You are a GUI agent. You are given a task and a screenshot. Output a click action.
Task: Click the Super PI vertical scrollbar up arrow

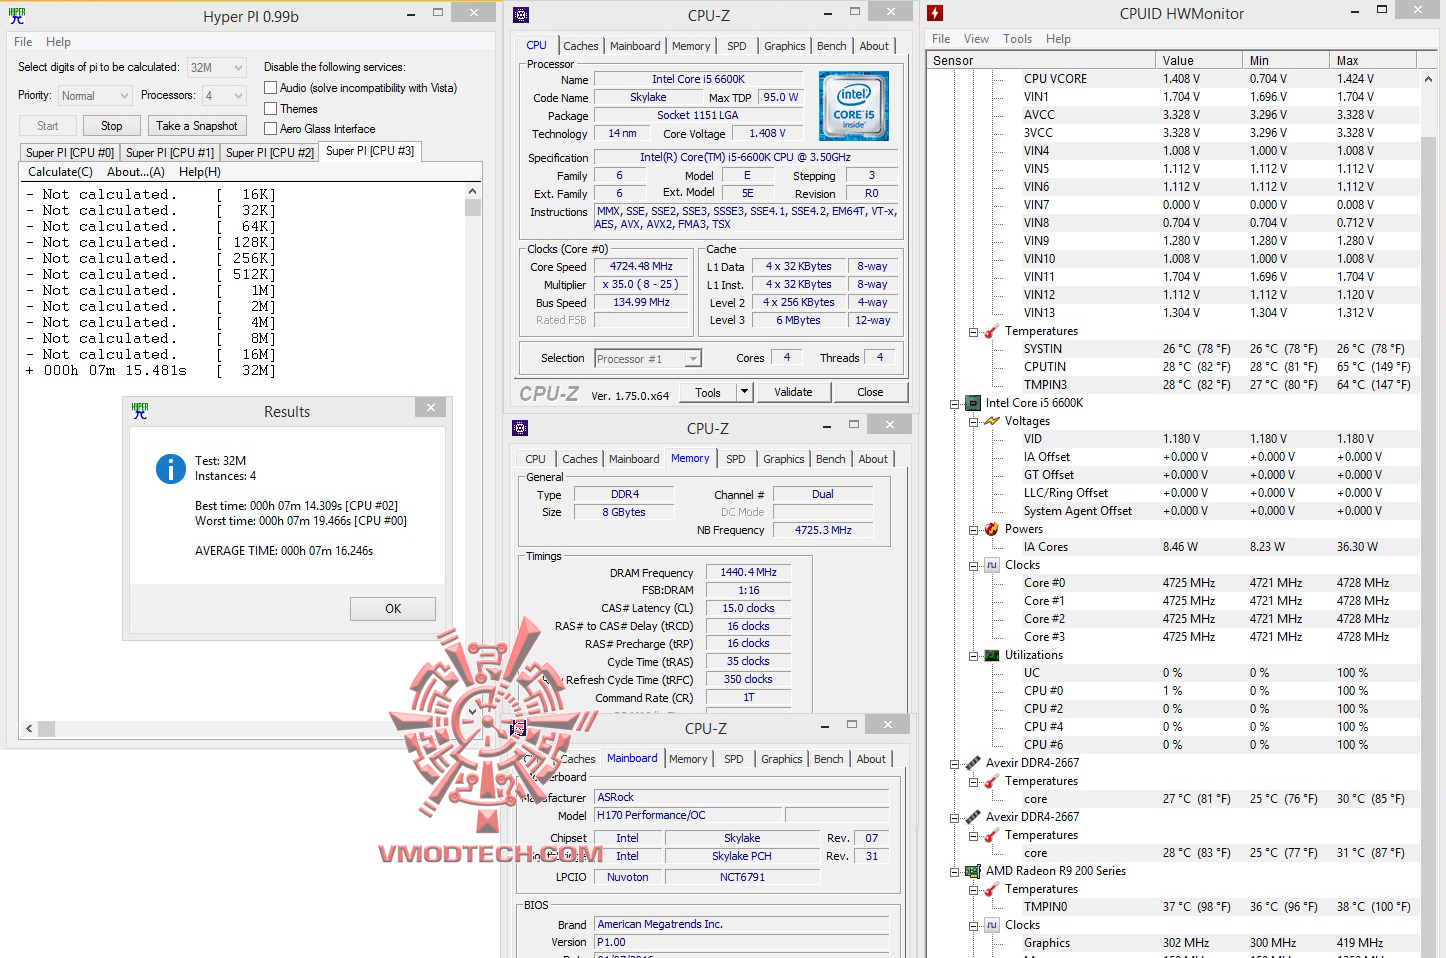472,191
